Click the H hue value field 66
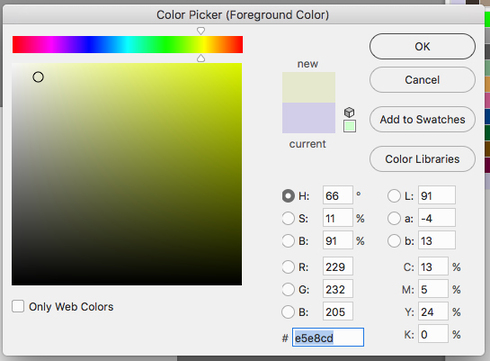490x361 pixels. pos(338,196)
